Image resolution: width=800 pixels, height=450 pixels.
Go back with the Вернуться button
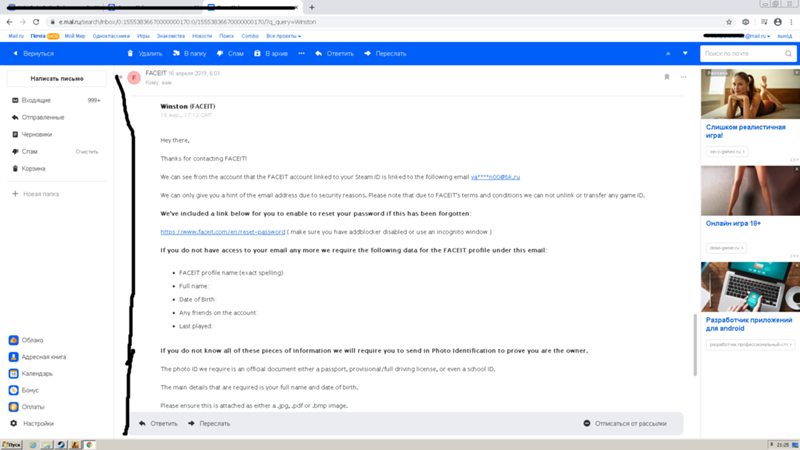point(33,54)
